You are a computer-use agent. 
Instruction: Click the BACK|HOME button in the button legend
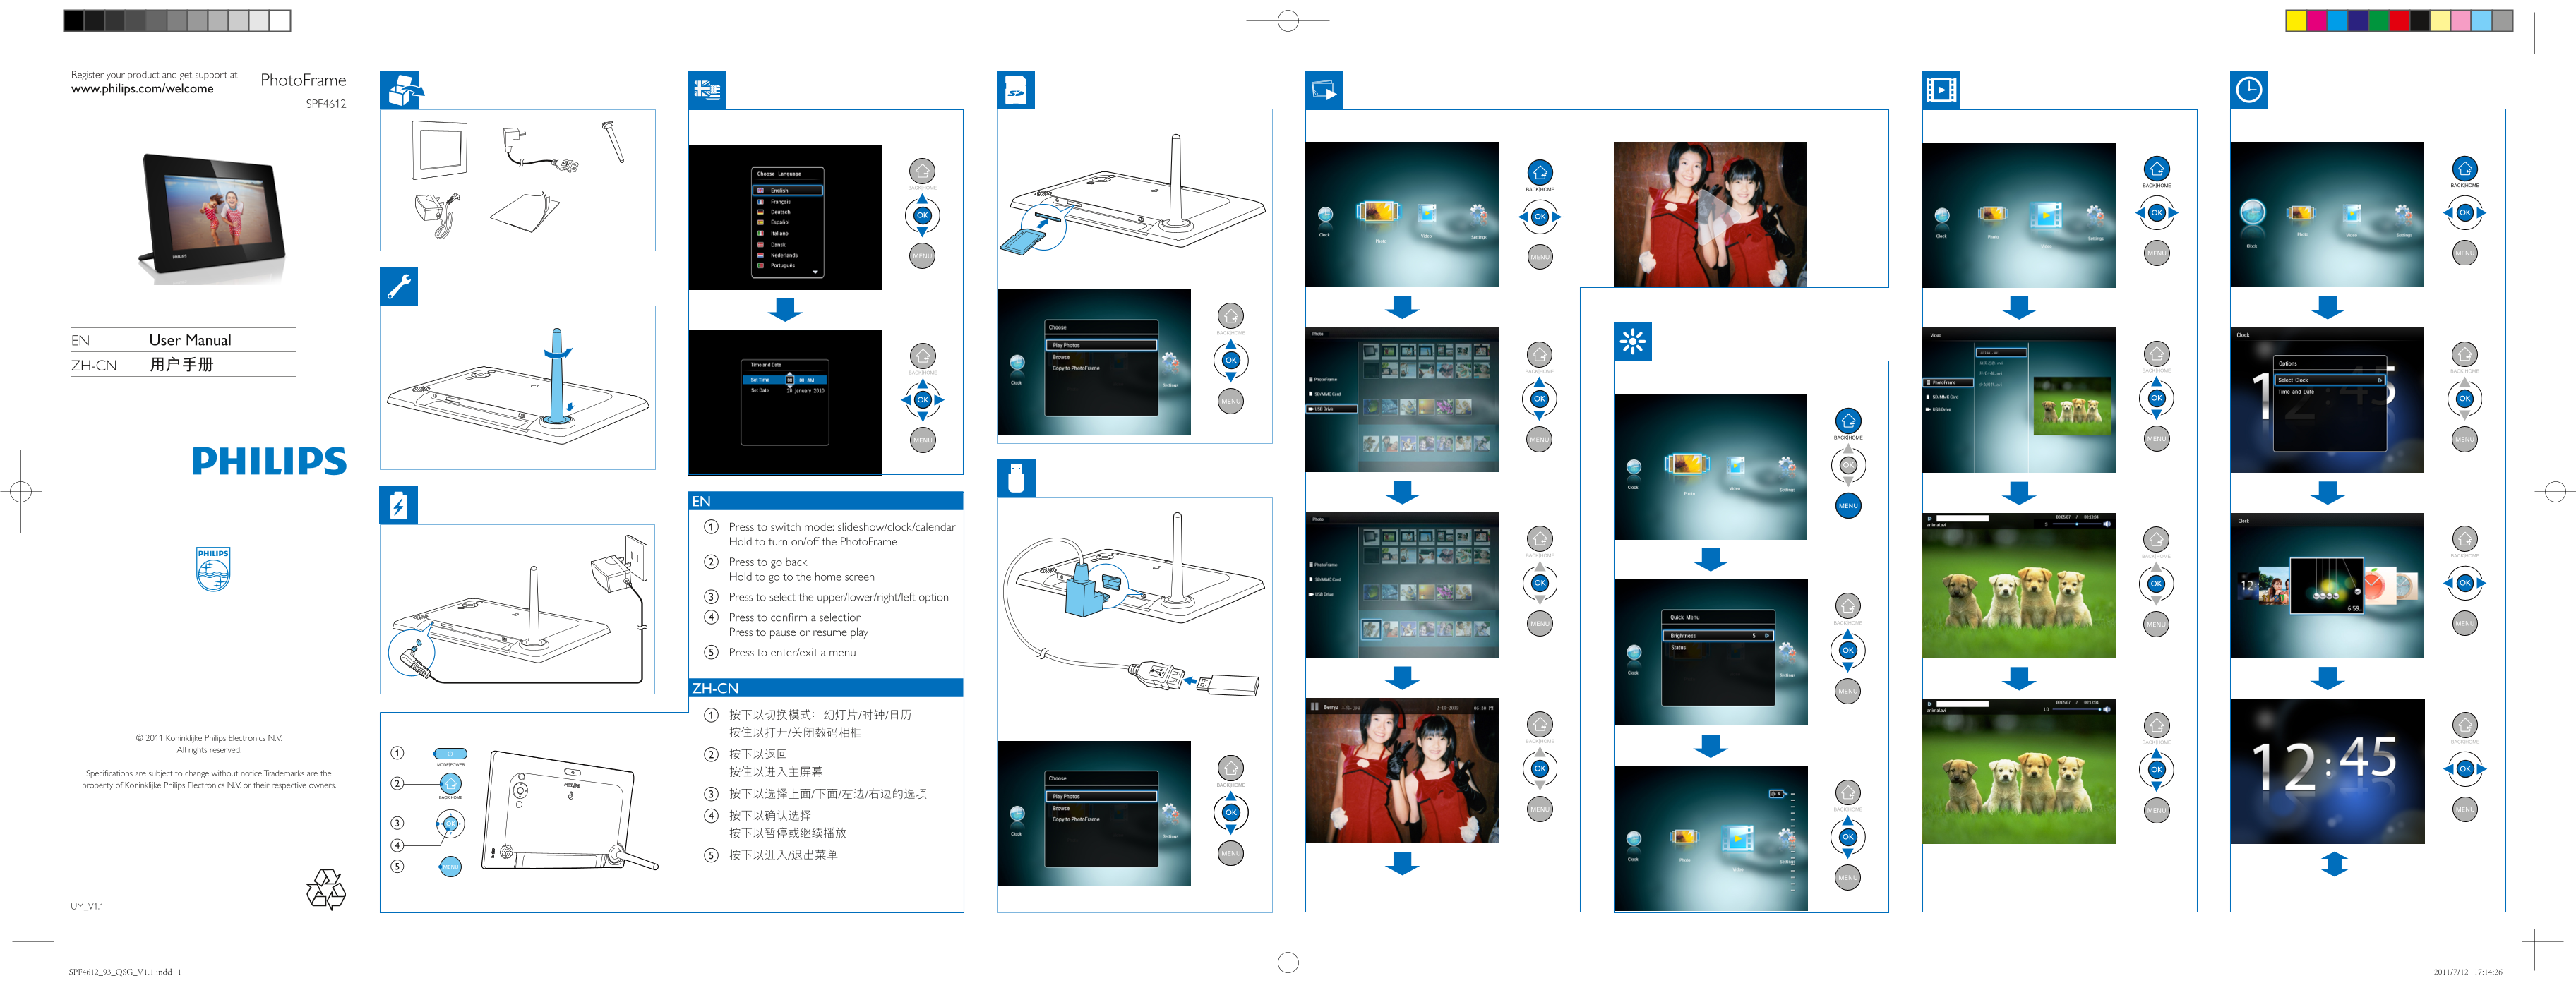click(x=451, y=783)
